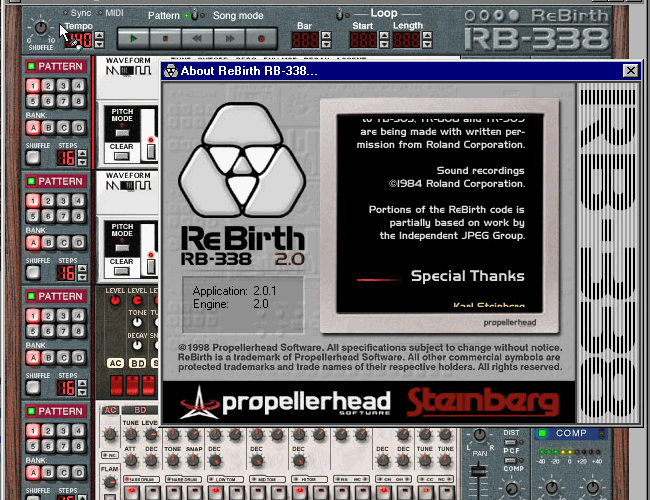
Task: Select the LOW TOM instrument button
Action: coord(225,479)
